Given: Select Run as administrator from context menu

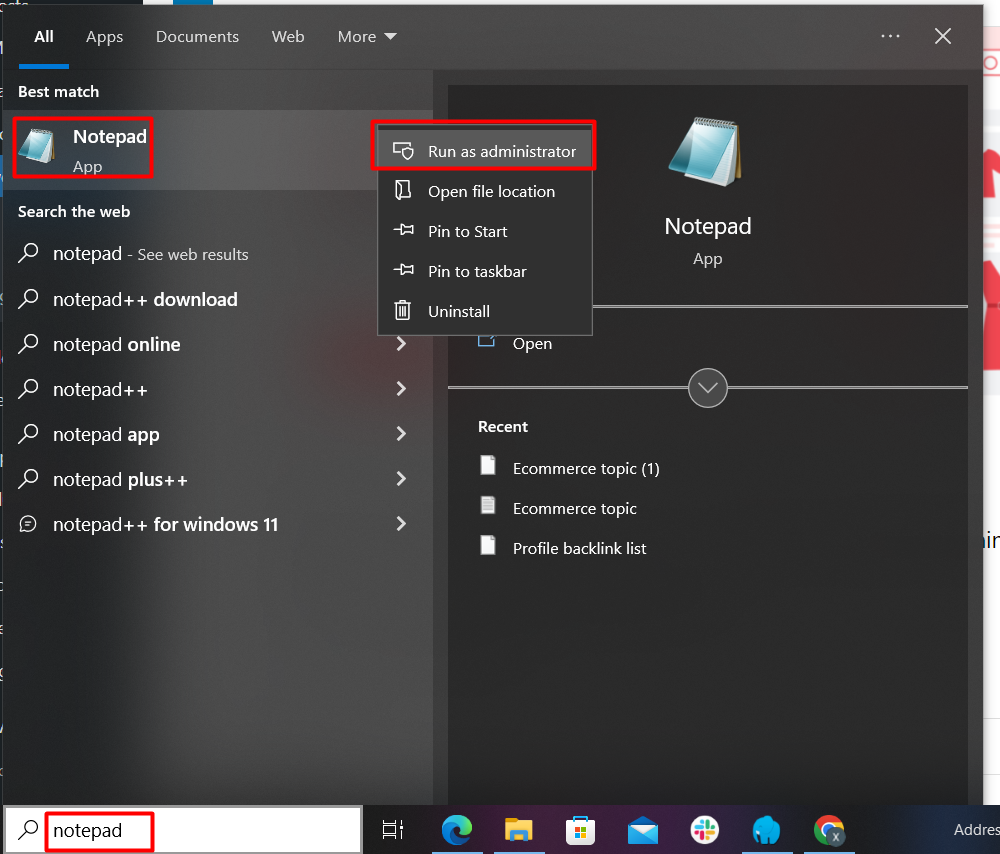Looking at the screenshot, I should point(485,151).
